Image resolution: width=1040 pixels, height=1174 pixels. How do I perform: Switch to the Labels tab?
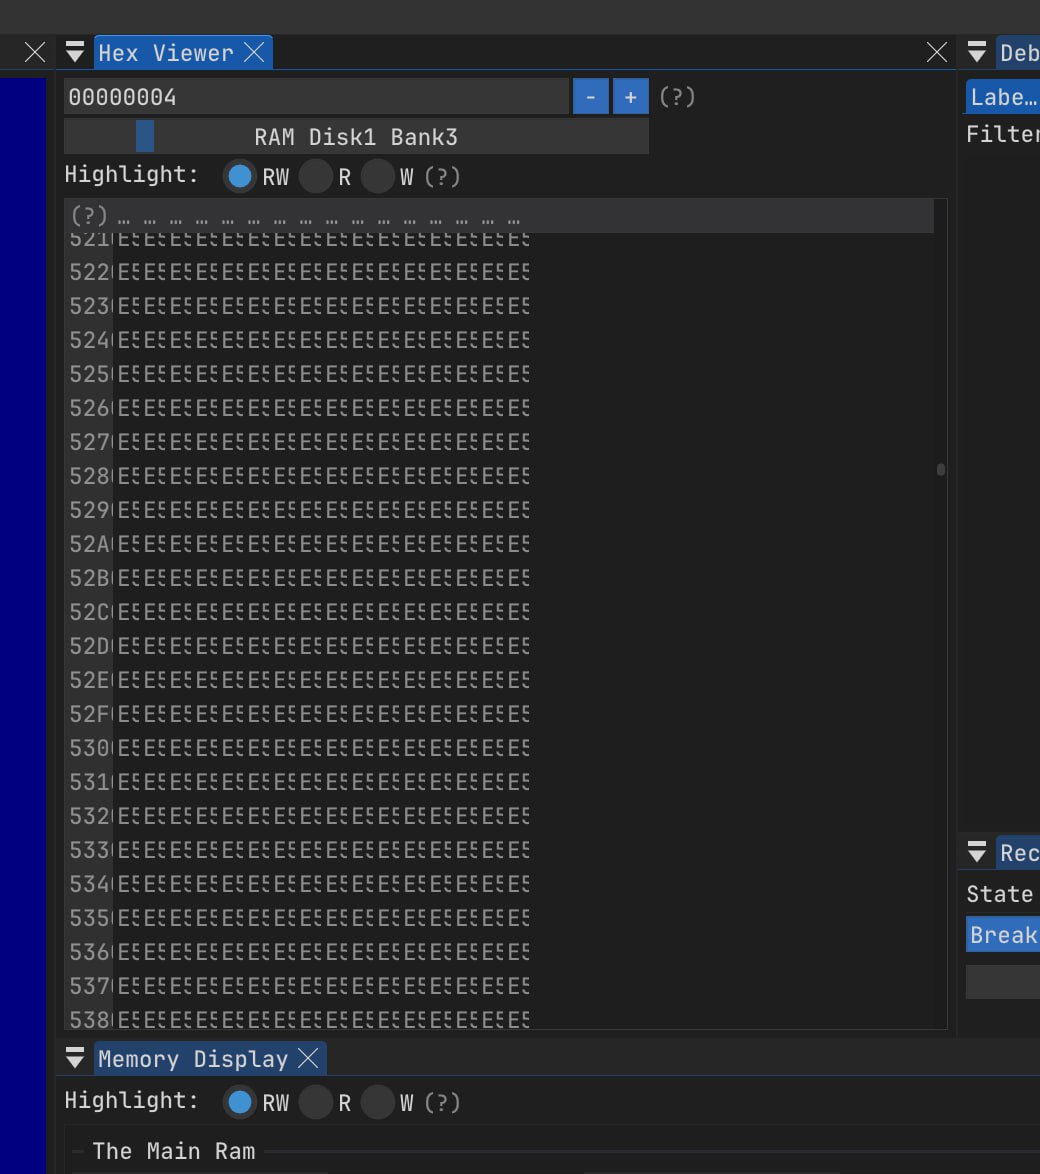pos(1003,97)
